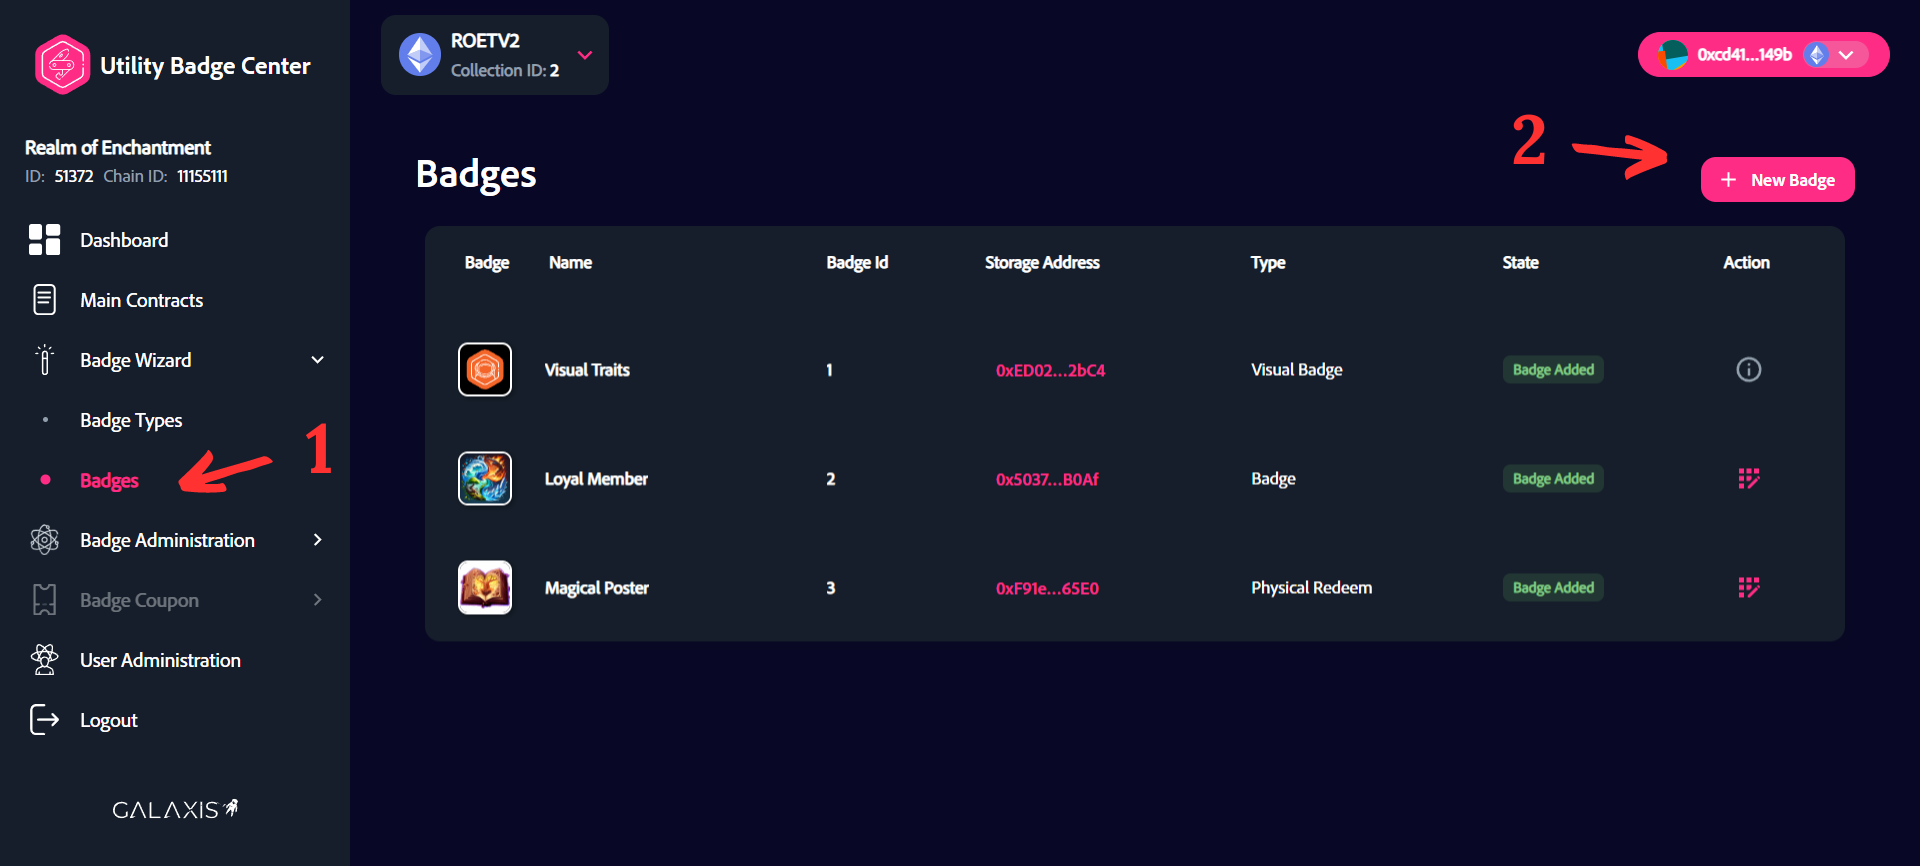The image size is (1920, 866).
Task: Open storage address 0xED02...2bC4 link
Action: click(1050, 370)
